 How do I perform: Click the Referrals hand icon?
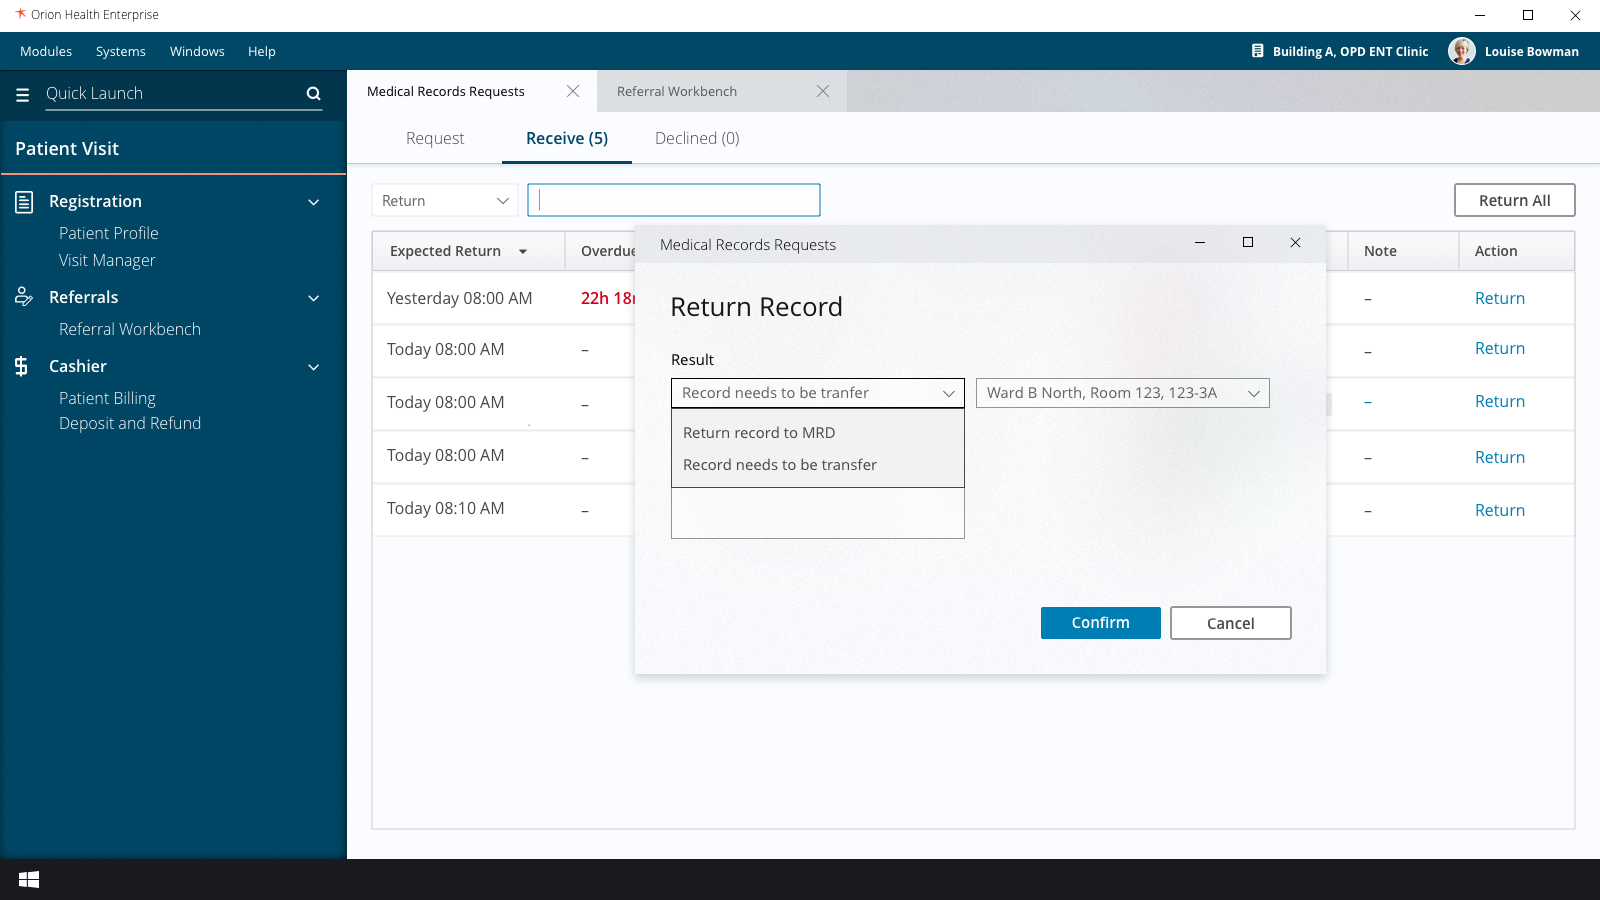(24, 297)
